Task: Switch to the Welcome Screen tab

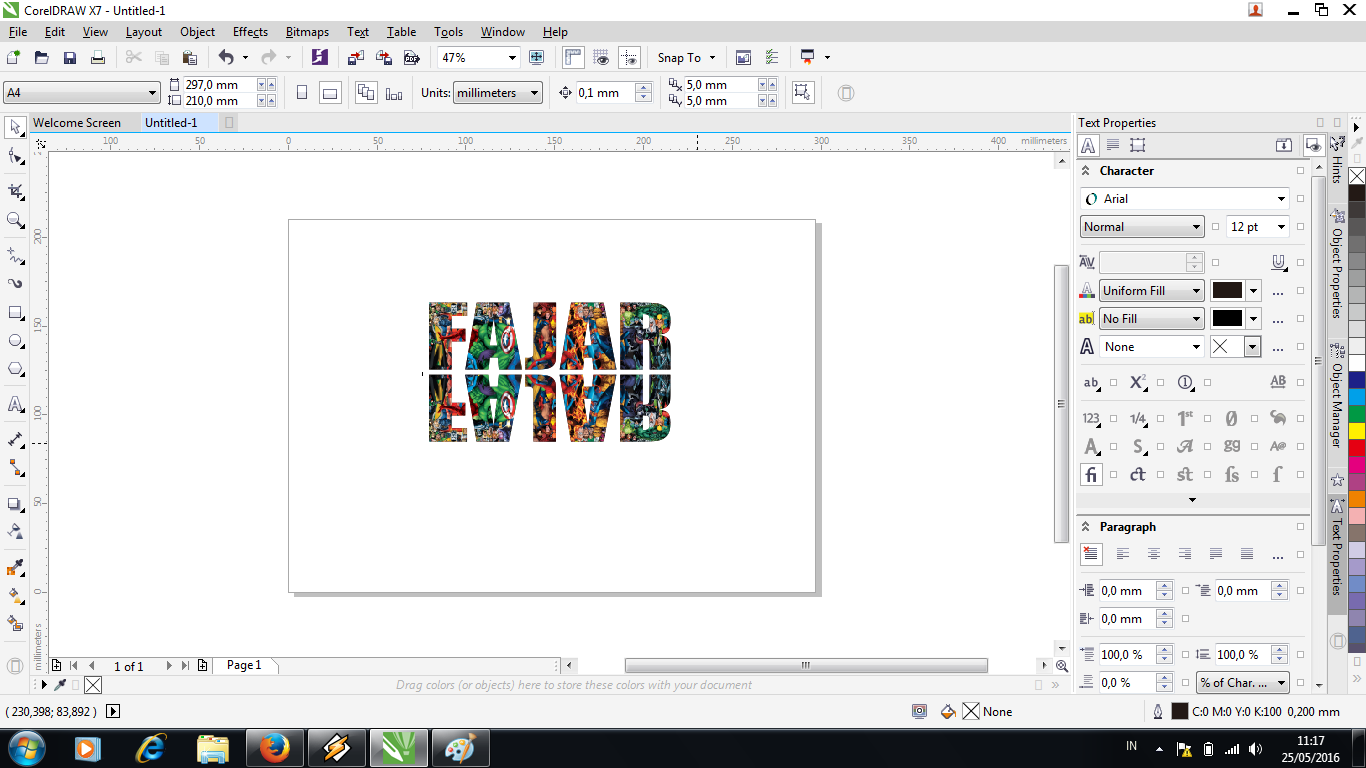Action: [80, 122]
